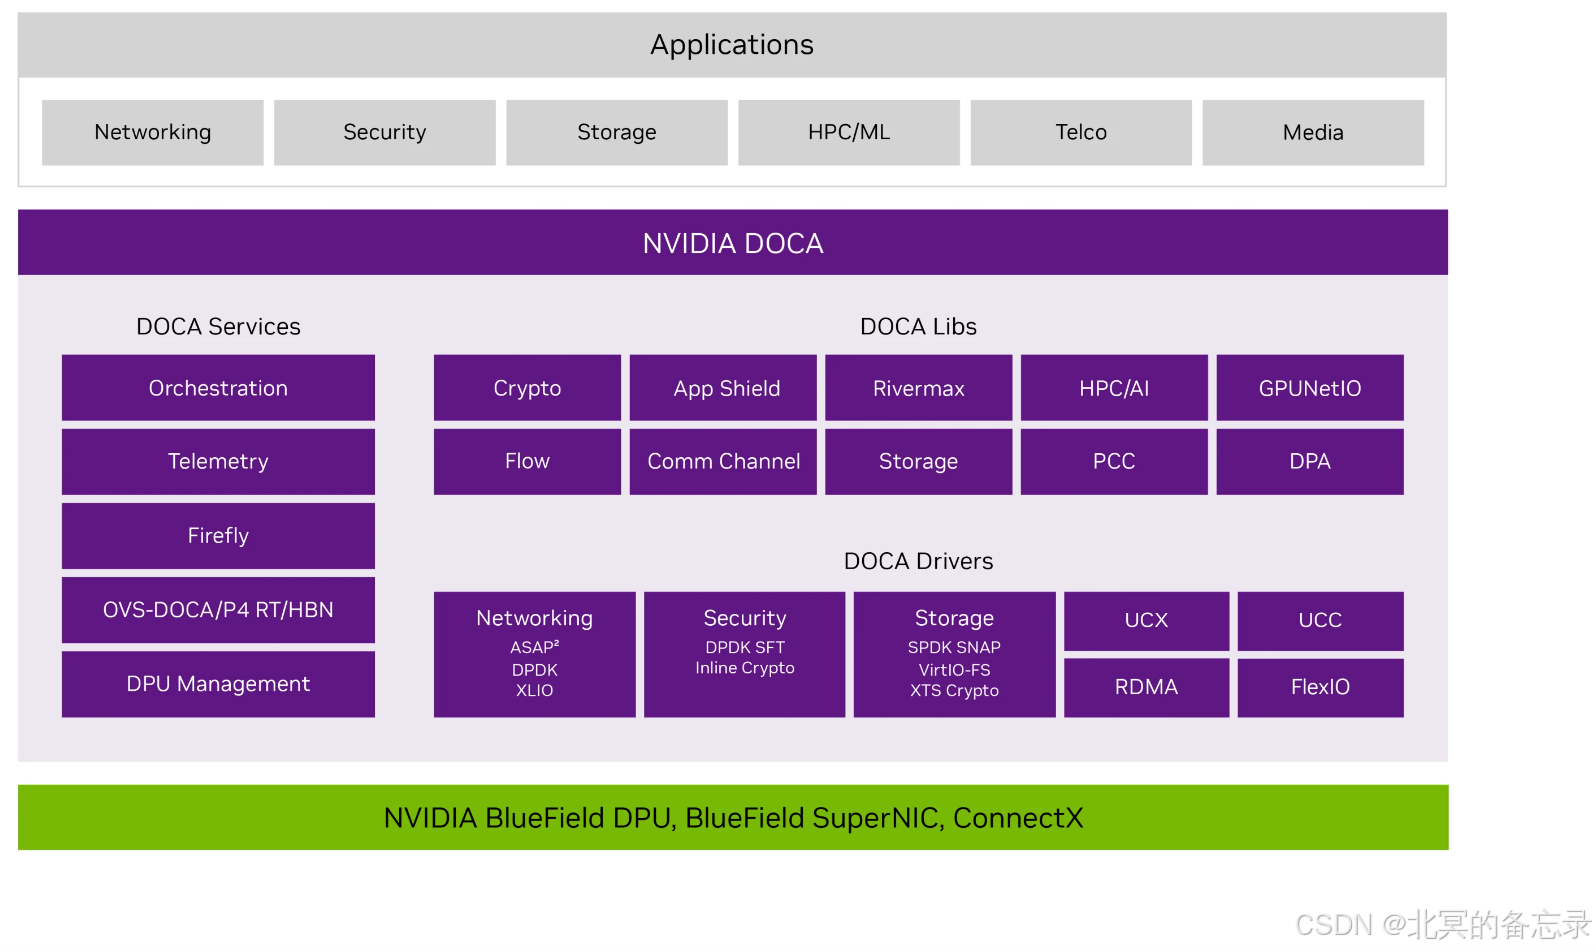This screenshot has height=952, width=1596.
Task: Click the green NVIDIA BlueField DPU banner
Action: click(x=733, y=818)
